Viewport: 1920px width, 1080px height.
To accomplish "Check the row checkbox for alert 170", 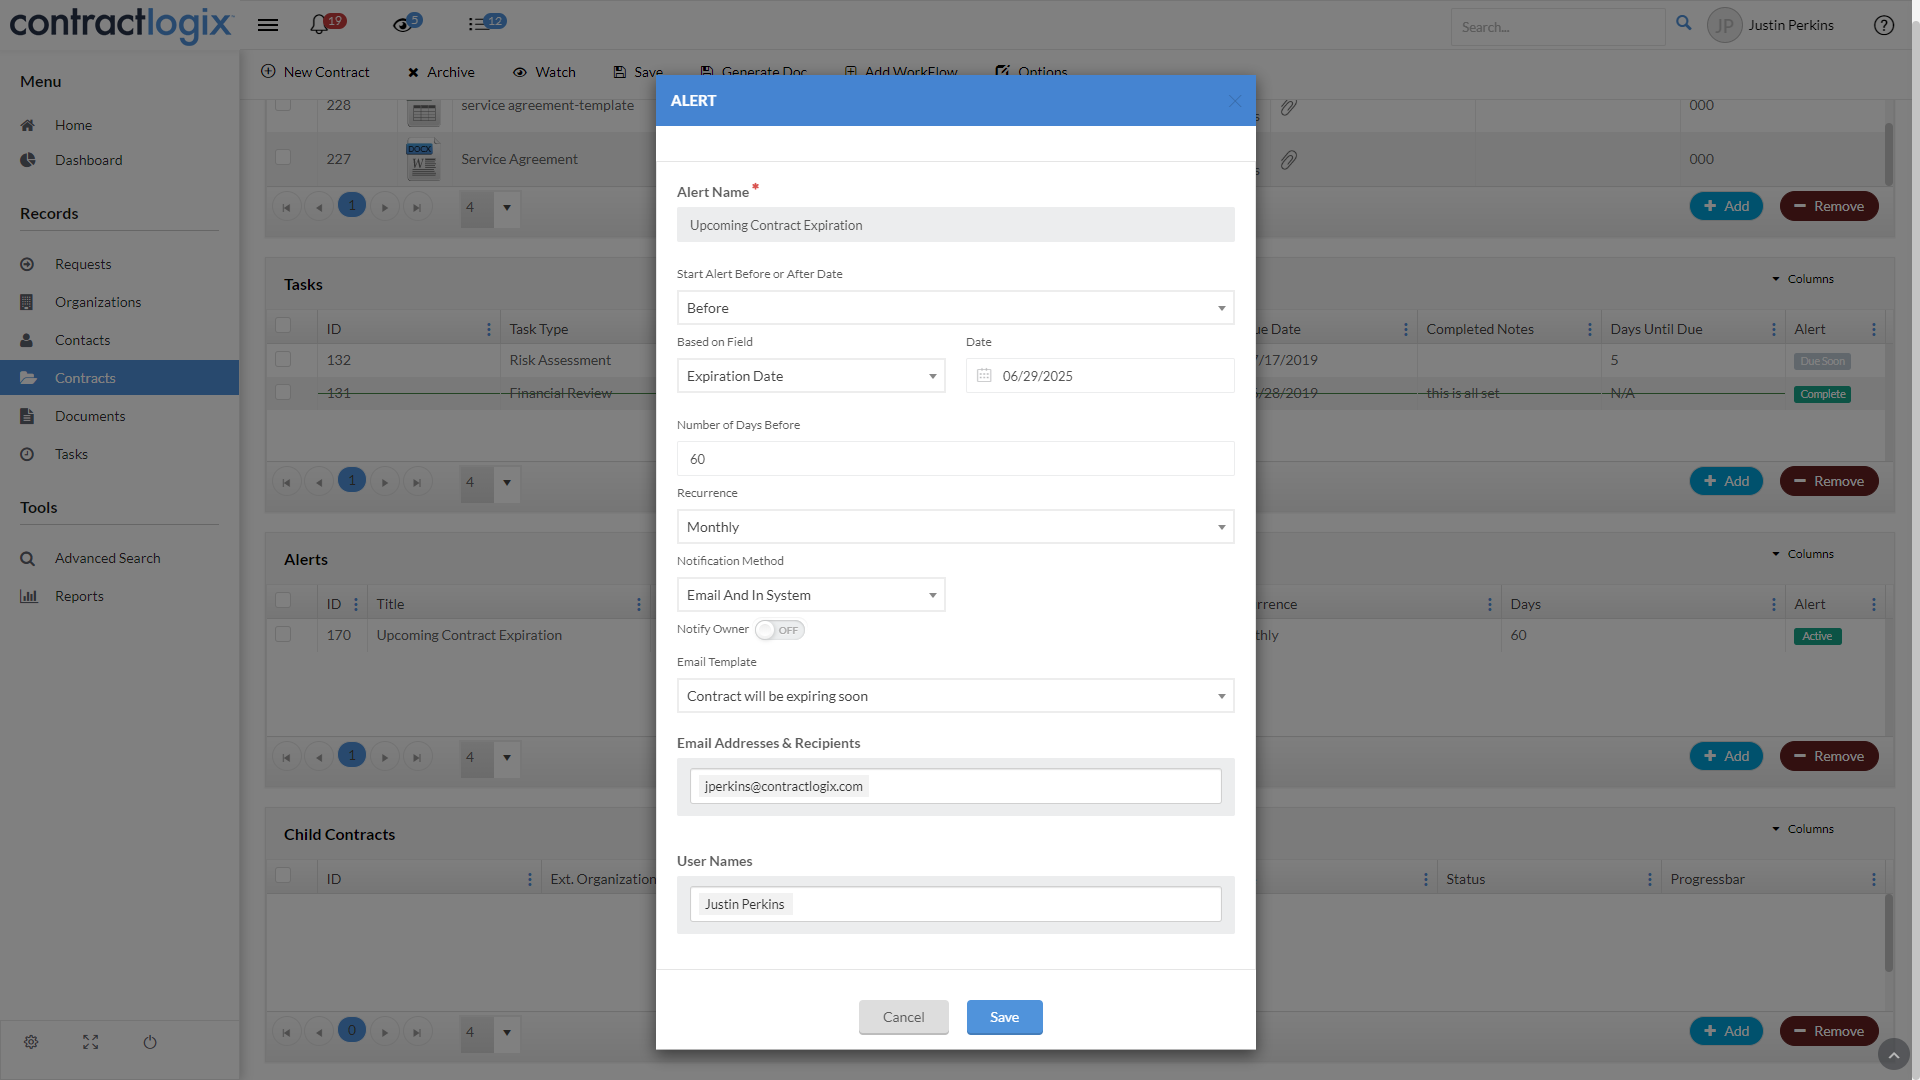I will coord(283,633).
